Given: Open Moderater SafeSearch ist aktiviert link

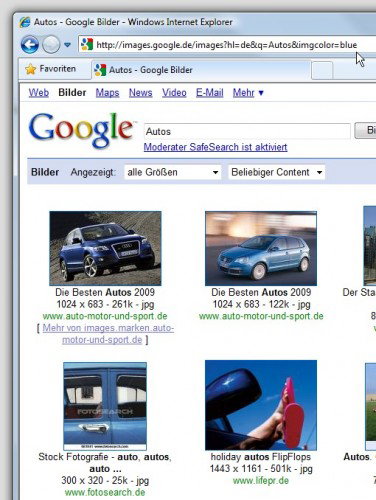Looking at the screenshot, I should [x=215, y=147].
